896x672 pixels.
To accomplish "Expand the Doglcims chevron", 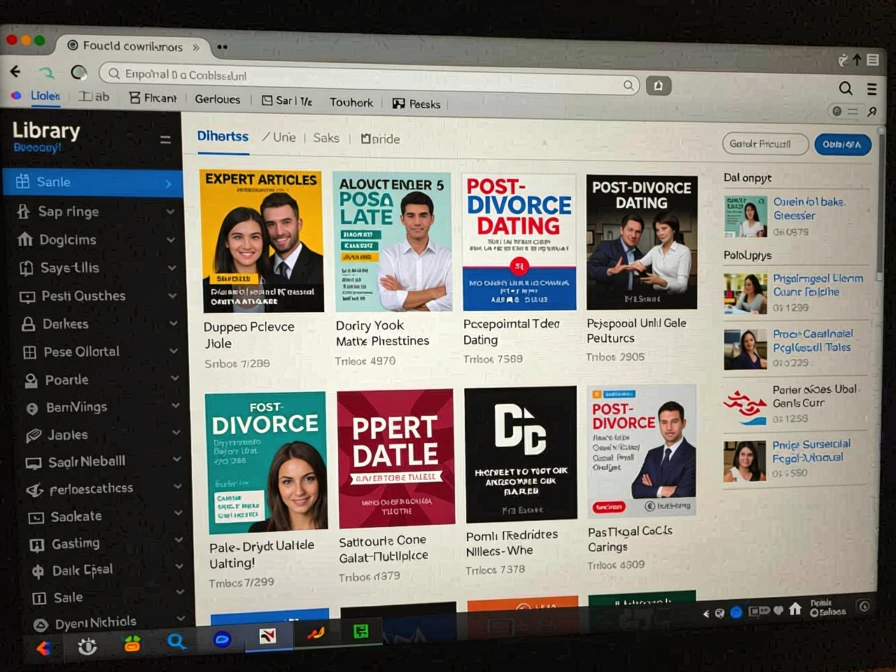I will [x=171, y=240].
